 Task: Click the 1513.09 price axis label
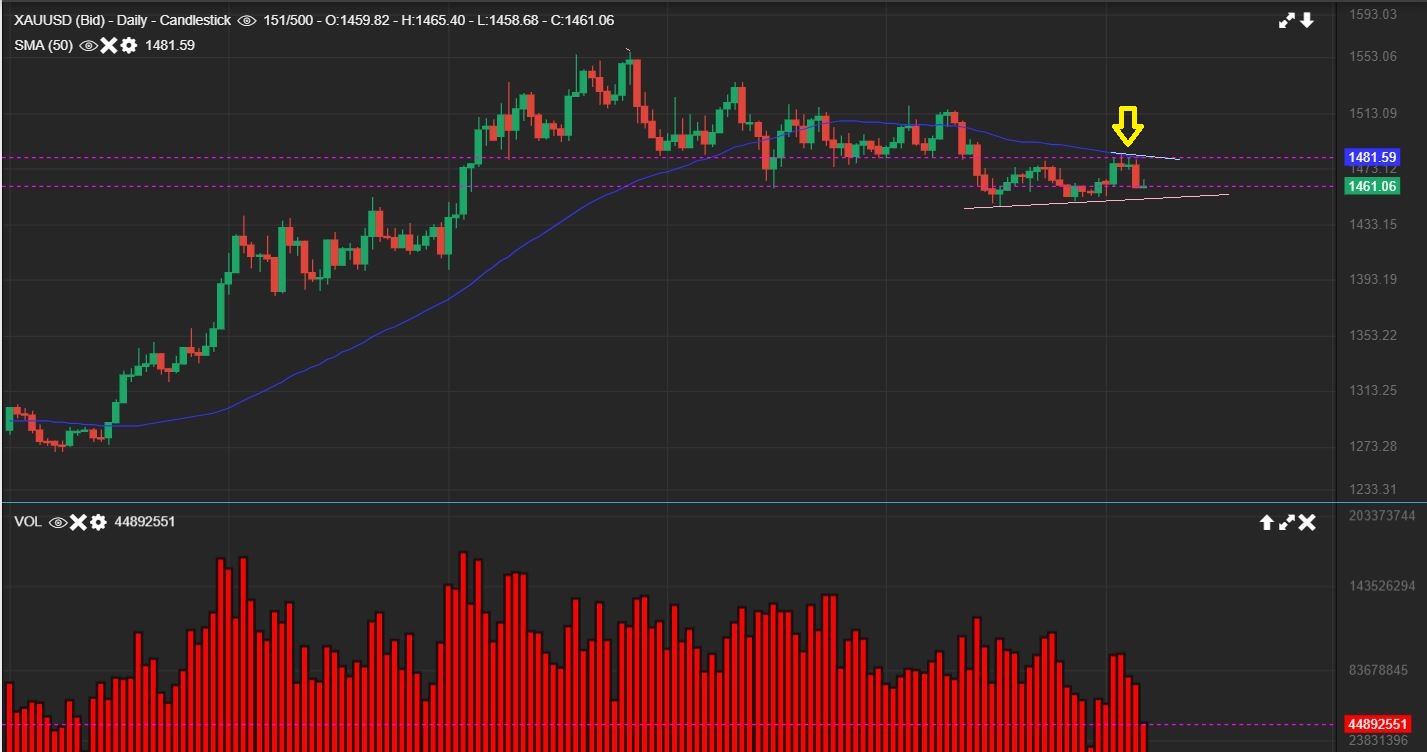point(1372,113)
